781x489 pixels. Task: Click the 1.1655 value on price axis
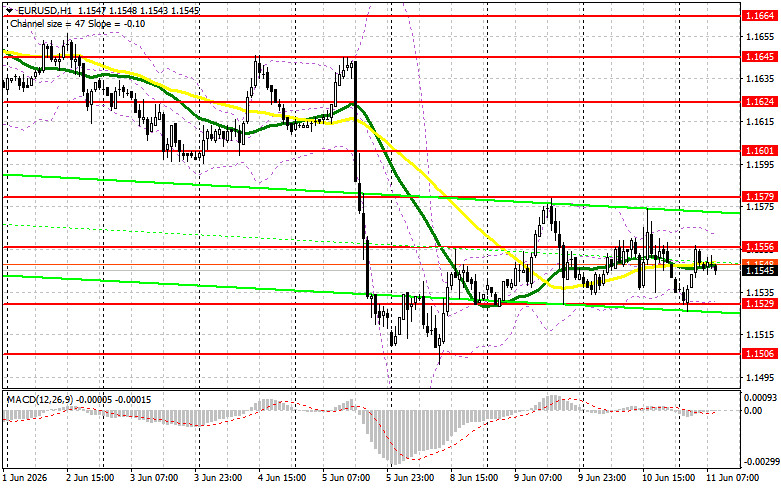click(x=760, y=36)
